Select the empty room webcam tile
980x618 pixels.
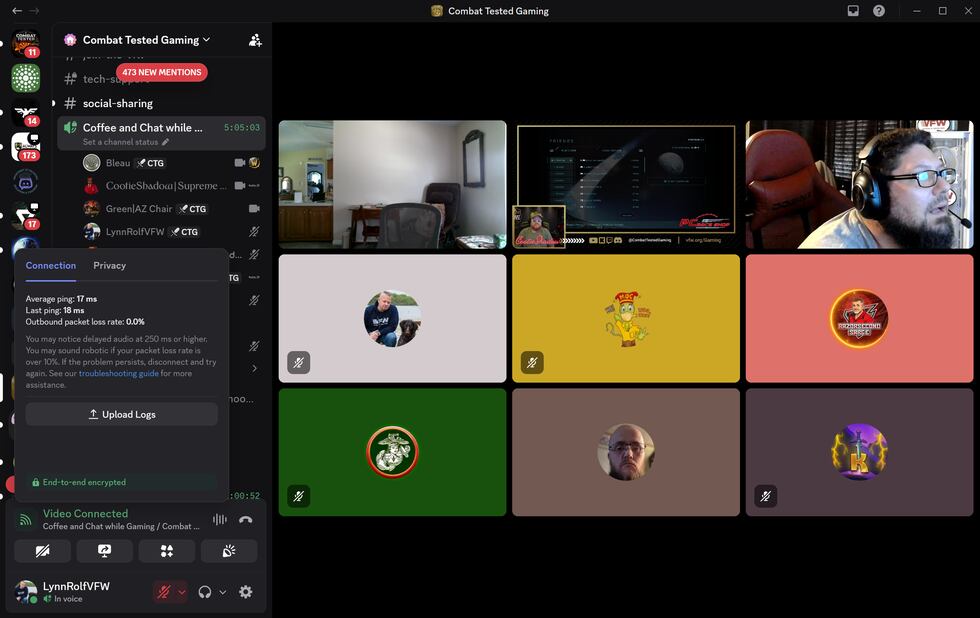[x=392, y=184]
